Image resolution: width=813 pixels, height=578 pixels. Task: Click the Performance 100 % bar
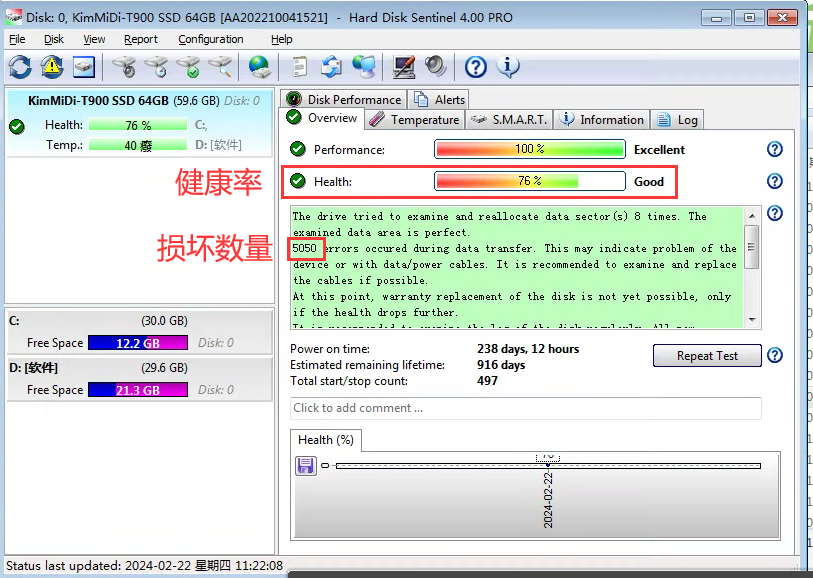(530, 149)
